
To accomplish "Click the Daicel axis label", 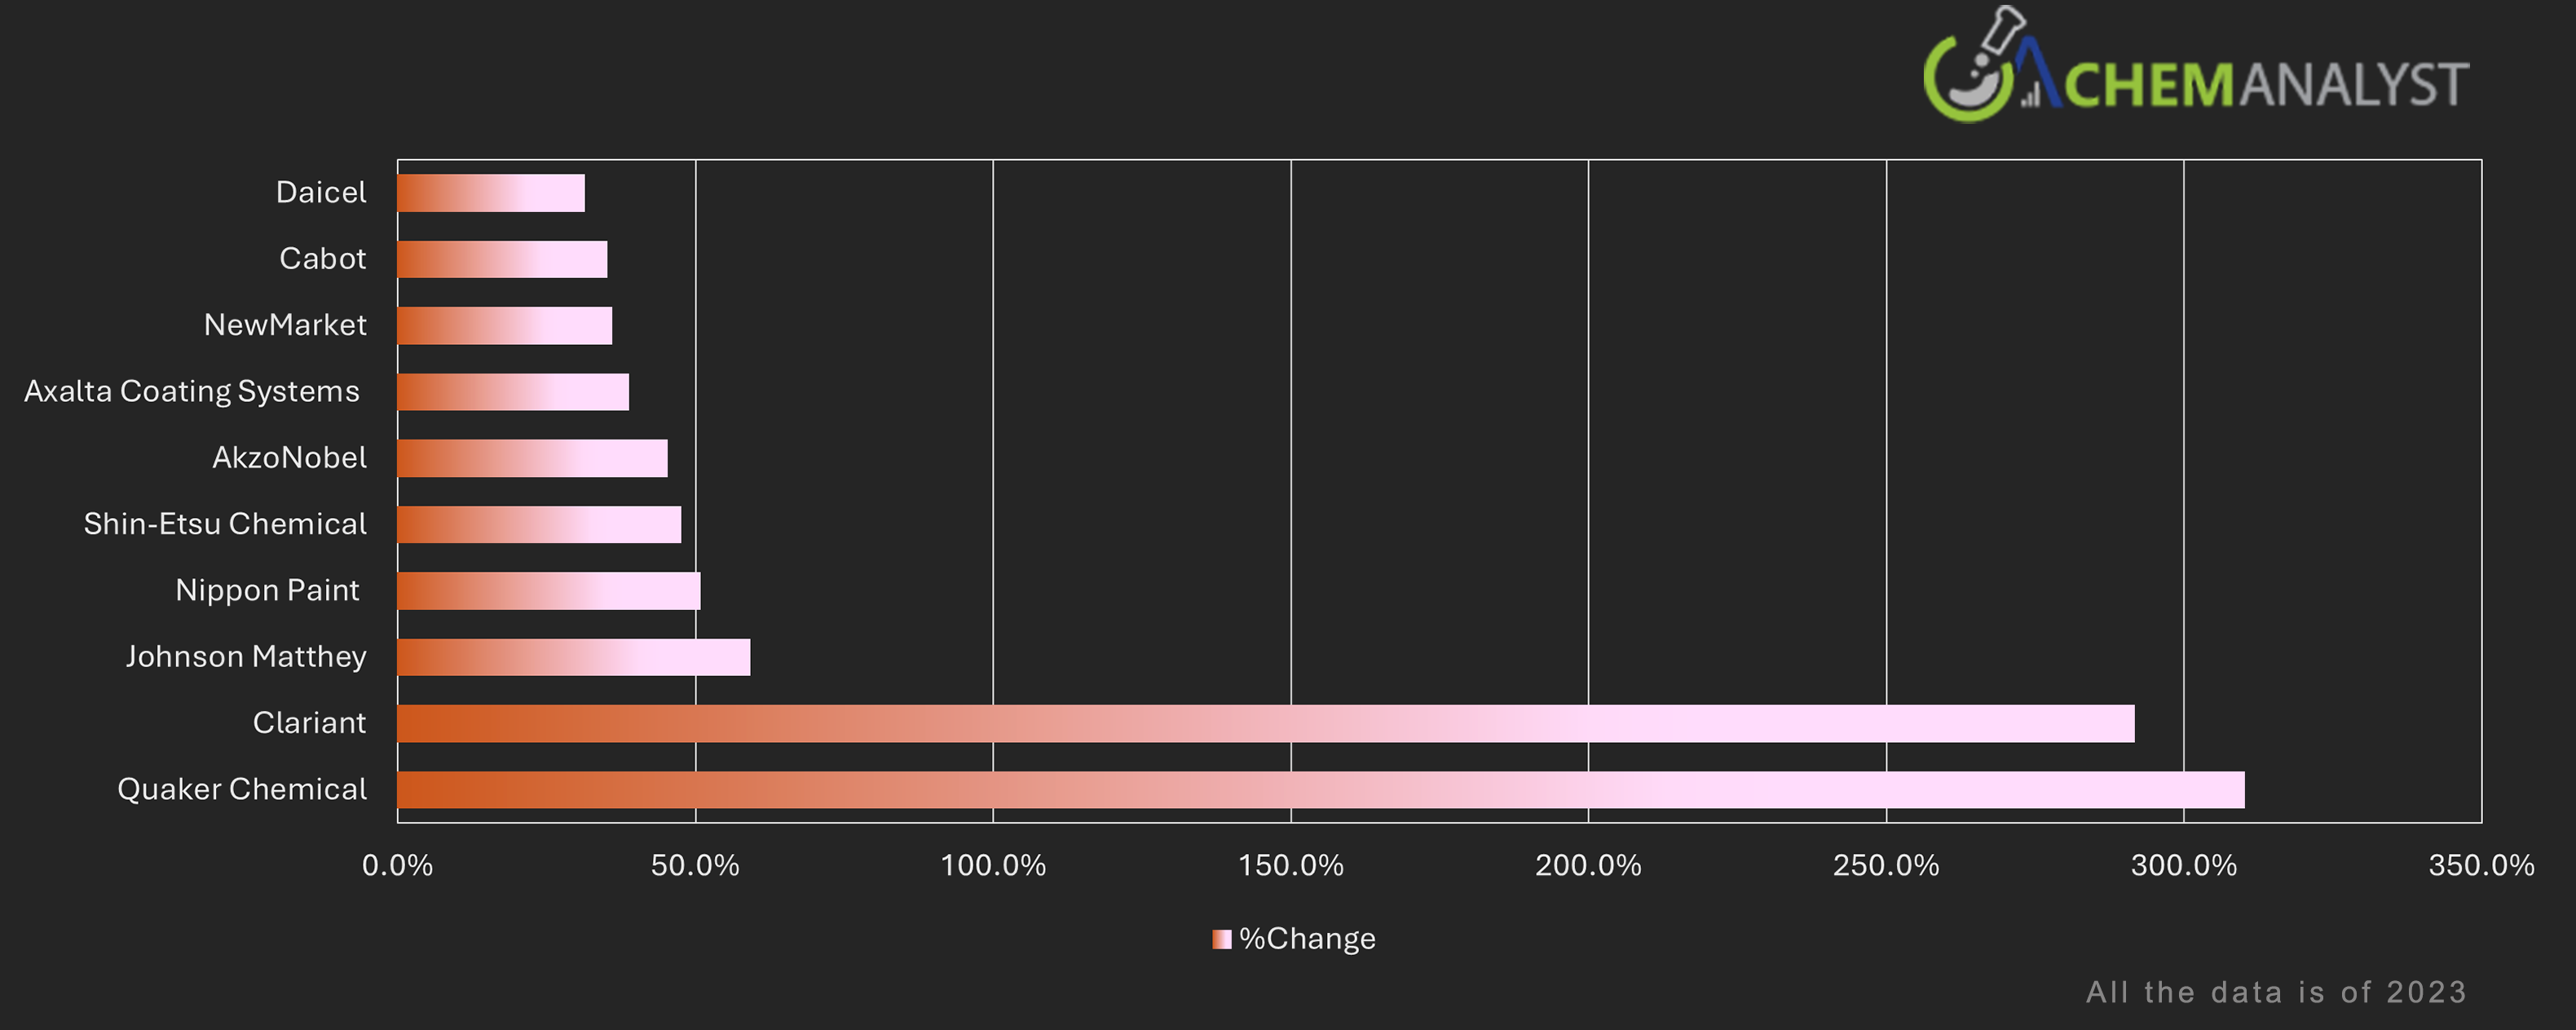I will (321, 192).
